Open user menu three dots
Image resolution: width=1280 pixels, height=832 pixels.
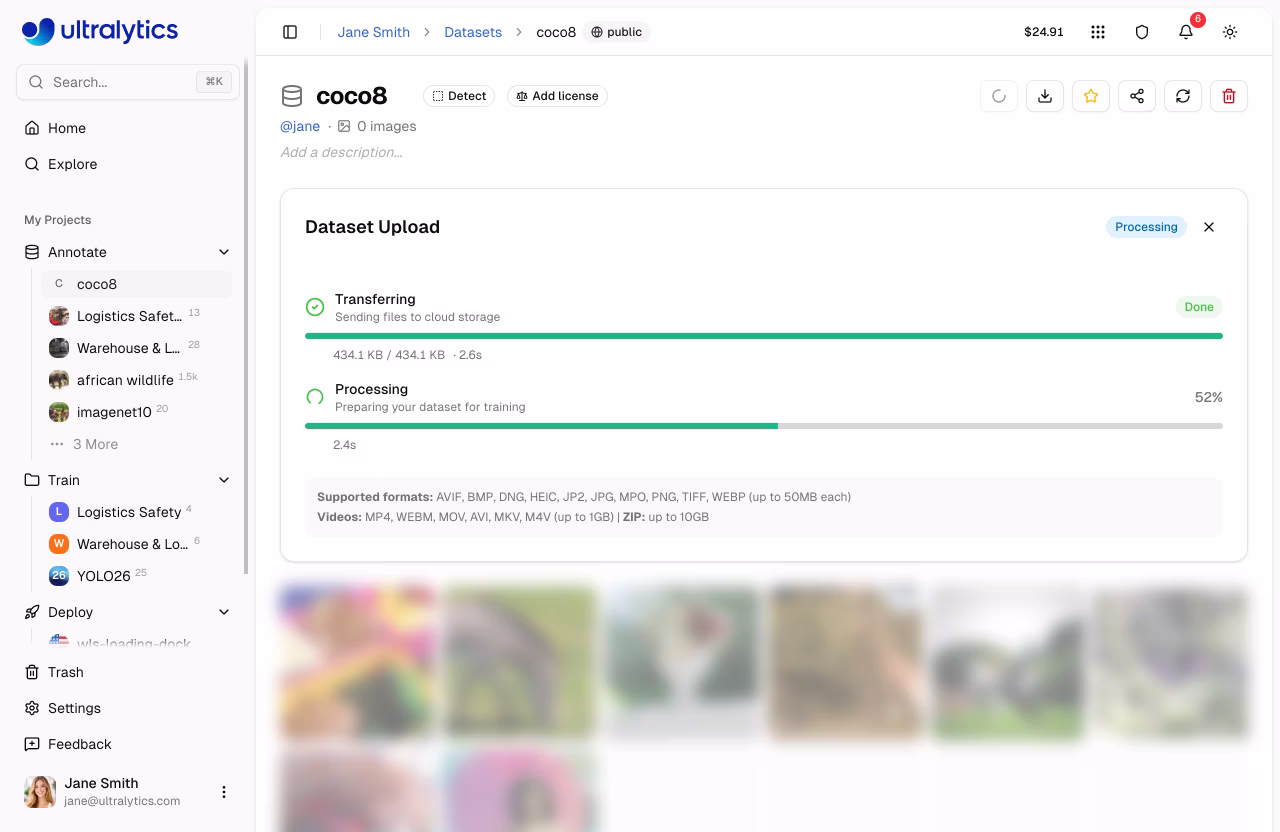click(x=224, y=792)
